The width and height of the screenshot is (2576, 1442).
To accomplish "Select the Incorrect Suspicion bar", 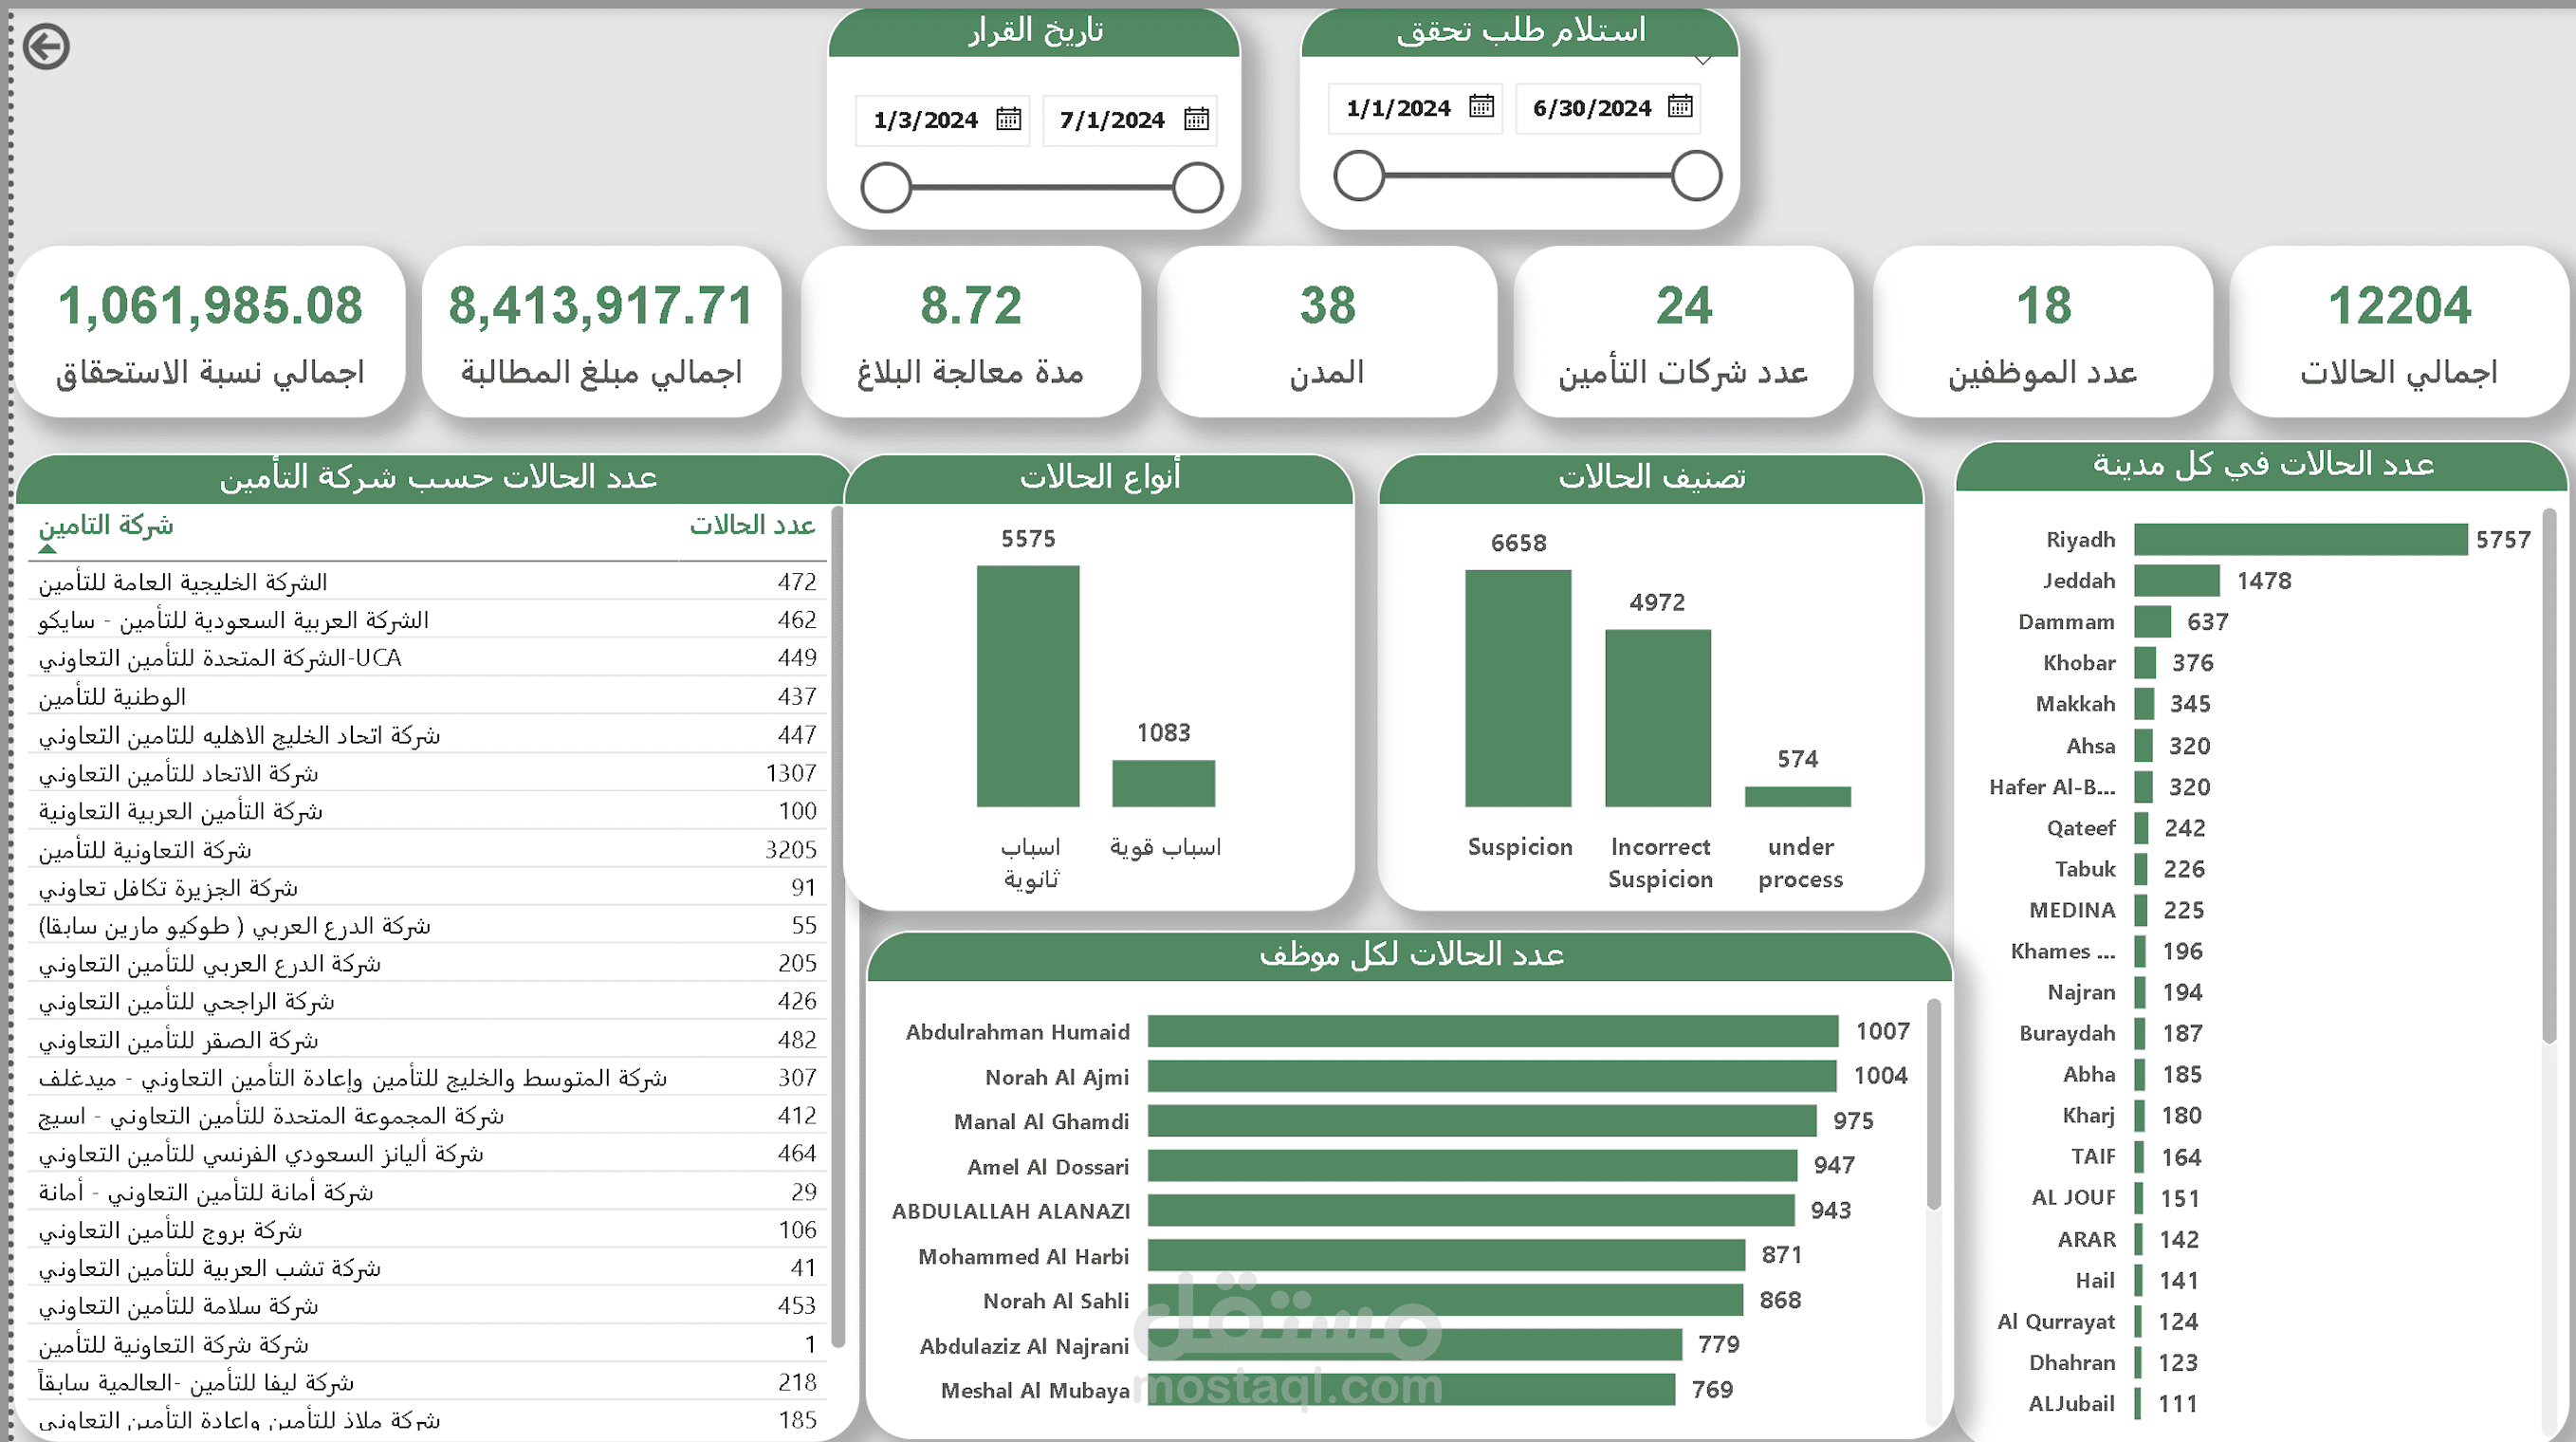I will (1657, 718).
